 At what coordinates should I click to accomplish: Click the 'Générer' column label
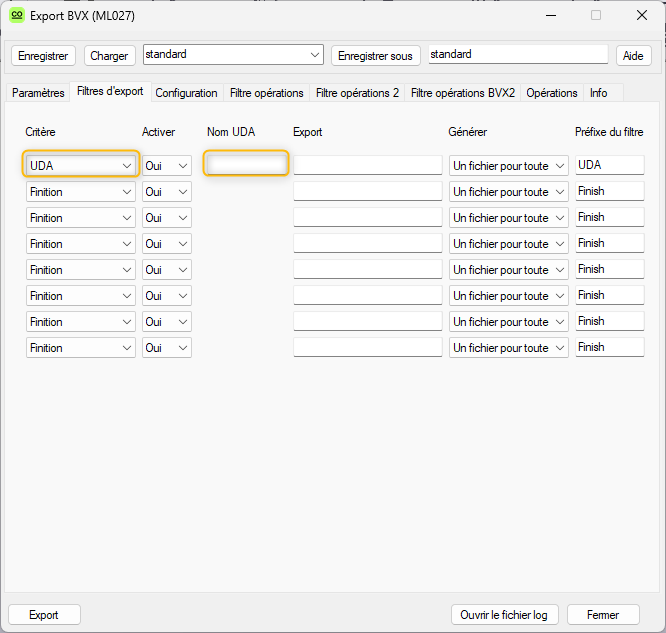pos(468,132)
